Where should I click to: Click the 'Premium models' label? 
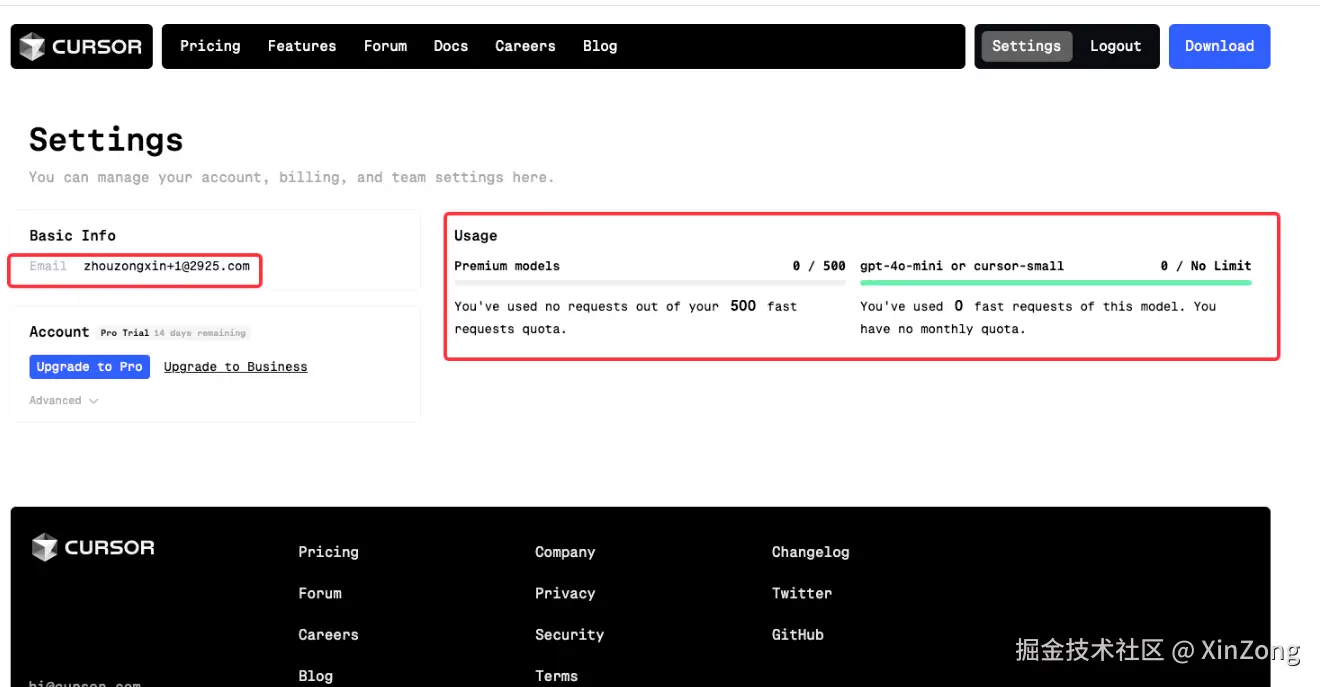[507, 266]
